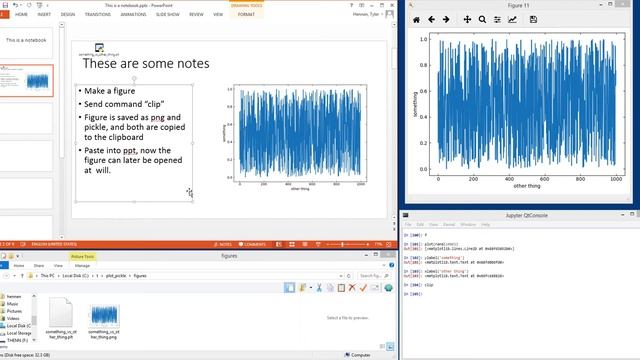The image size is (640, 360).
Task: Click the embedded file object icon on slide
Action: click(99, 48)
